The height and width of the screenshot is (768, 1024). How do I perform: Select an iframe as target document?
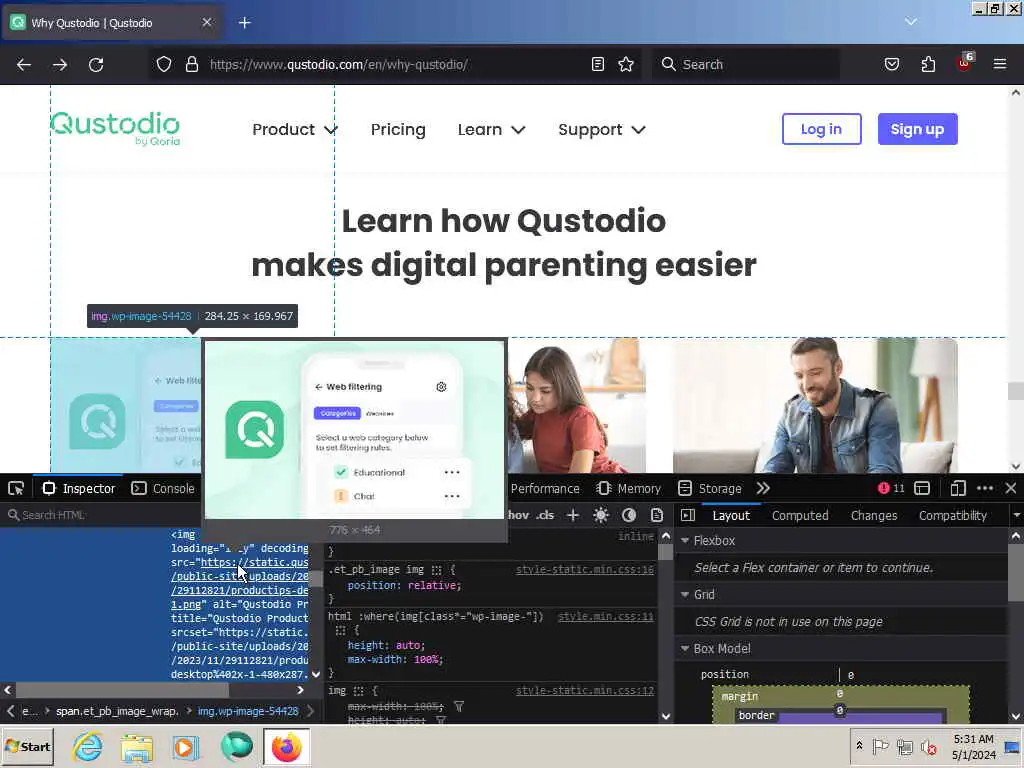pos(922,488)
